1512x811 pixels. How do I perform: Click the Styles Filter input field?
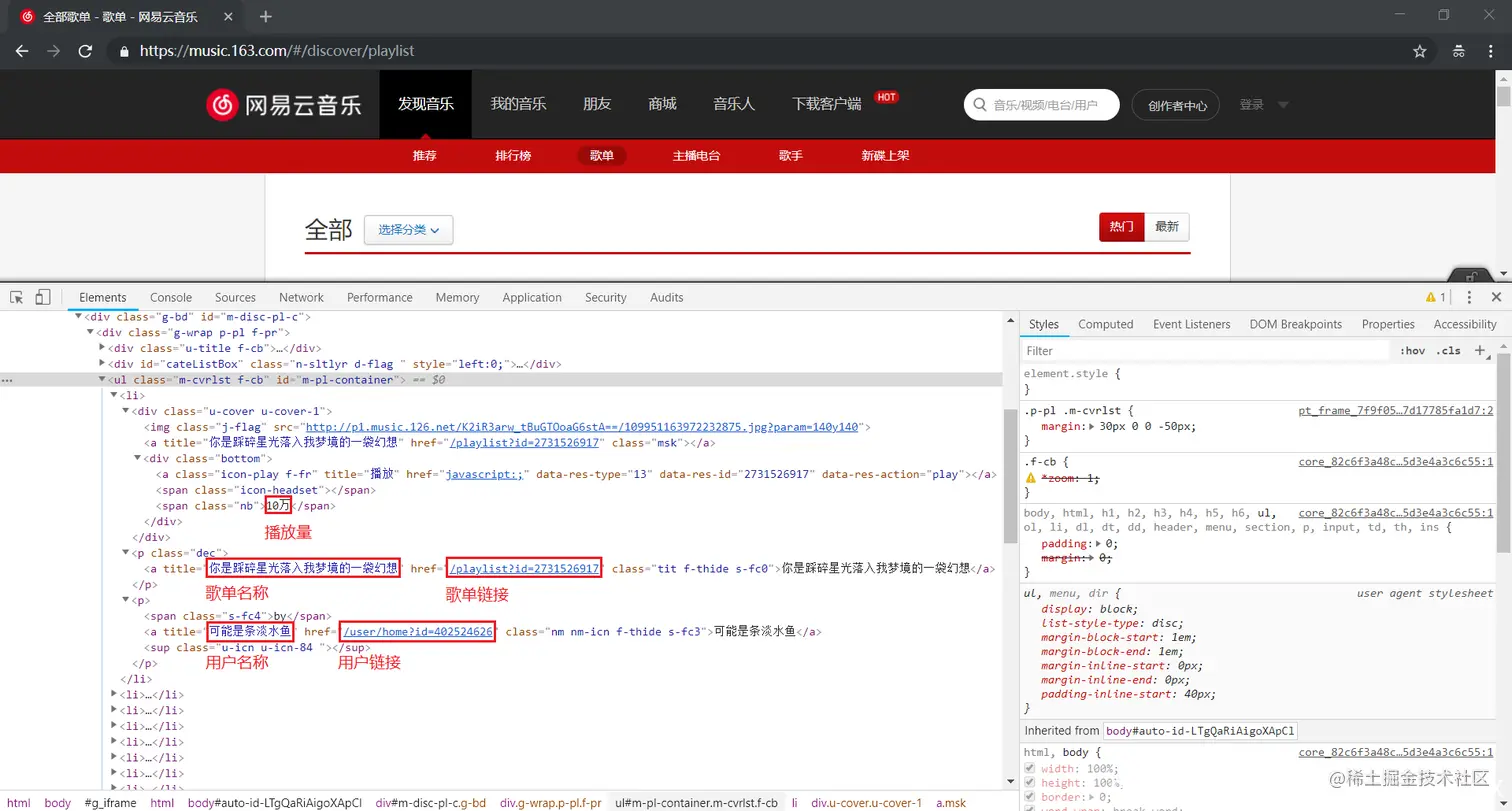pyautogui.click(x=1205, y=351)
